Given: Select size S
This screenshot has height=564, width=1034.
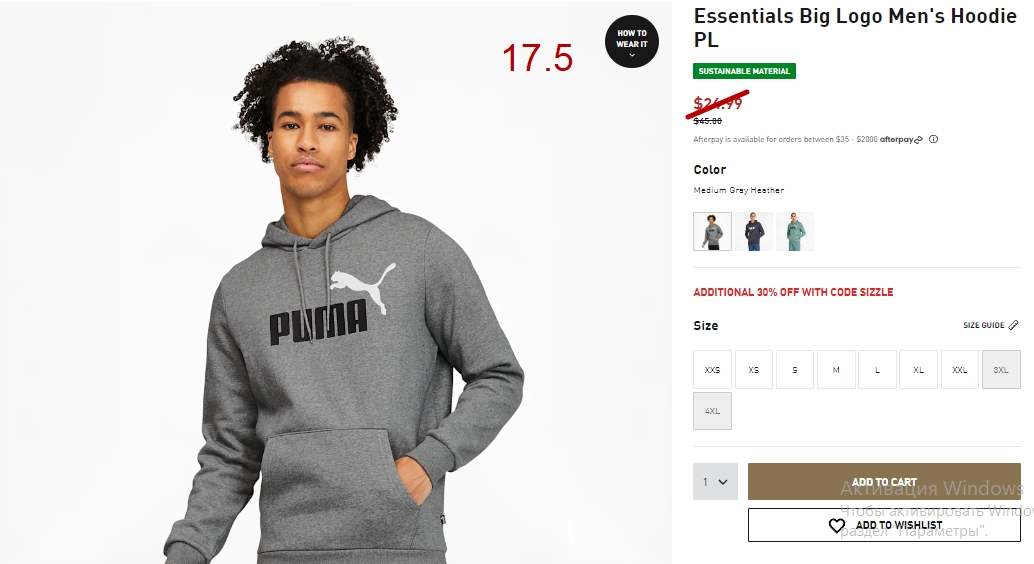Looking at the screenshot, I should click(795, 369).
